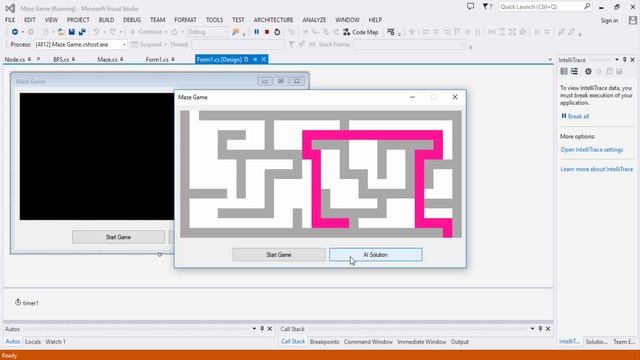Toggle auto-hide pin on Call Stack panel
The image size is (640, 360).
point(540,329)
